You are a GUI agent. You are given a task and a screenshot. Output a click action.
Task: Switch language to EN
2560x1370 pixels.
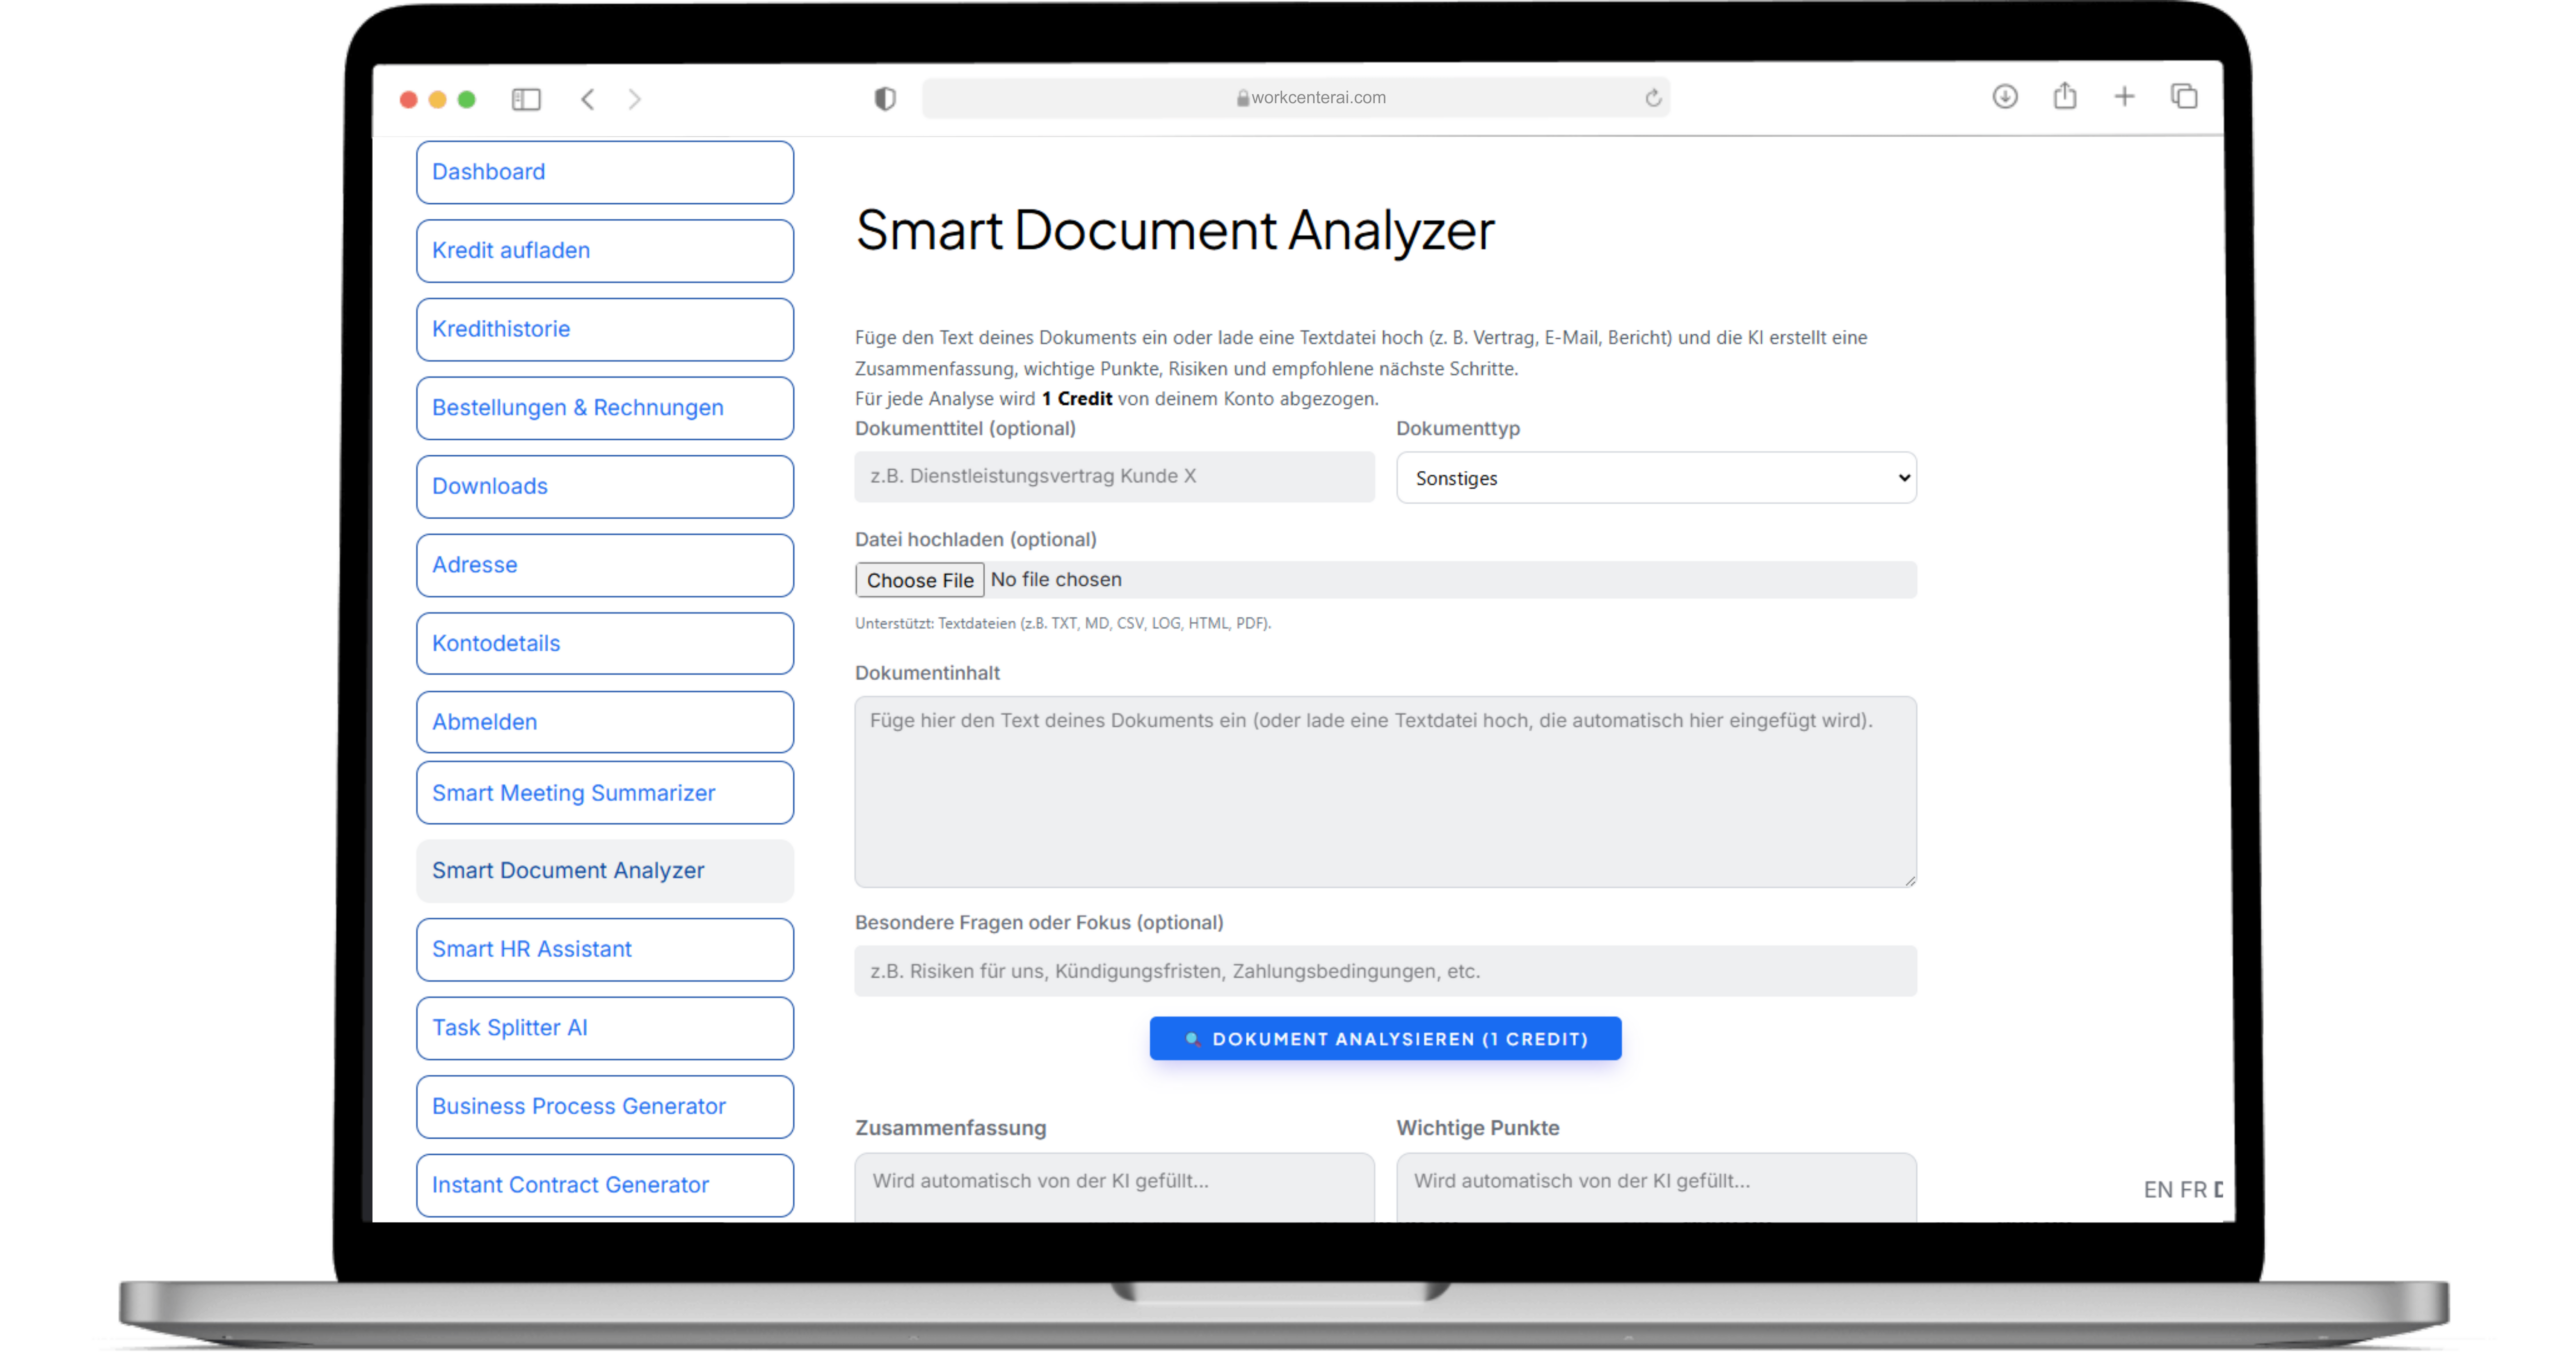coord(2157,1190)
